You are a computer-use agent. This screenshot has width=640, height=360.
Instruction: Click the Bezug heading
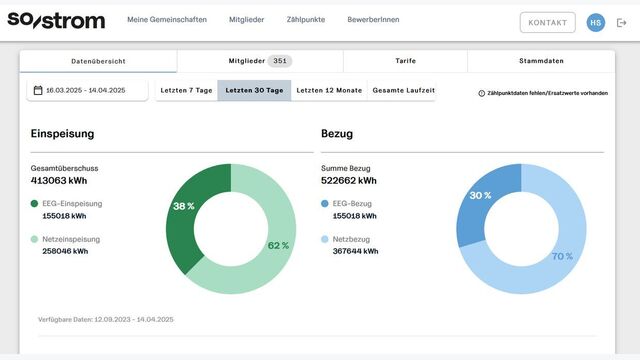pyautogui.click(x=337, y=134)
